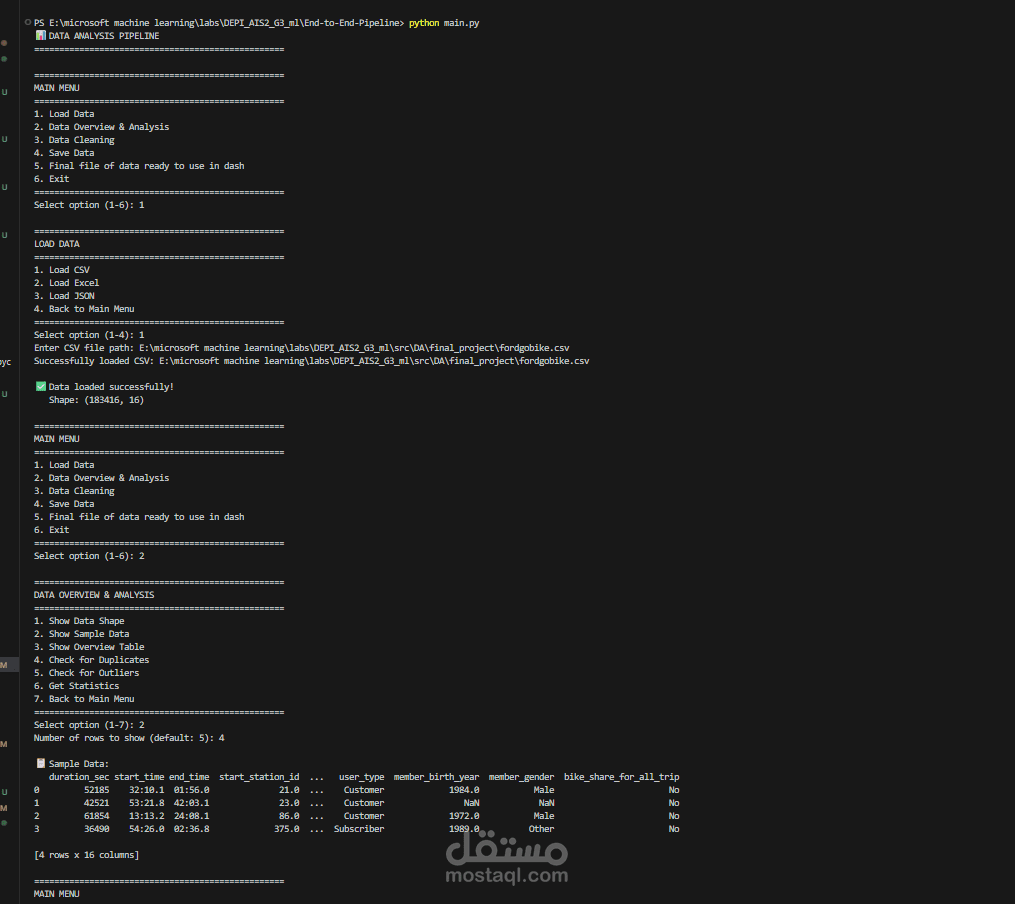The width and height of the screenshot is (1015, 904).
Task: Click the 'Select option (1-4): 1' line
Action: click(x=89, y=335)
